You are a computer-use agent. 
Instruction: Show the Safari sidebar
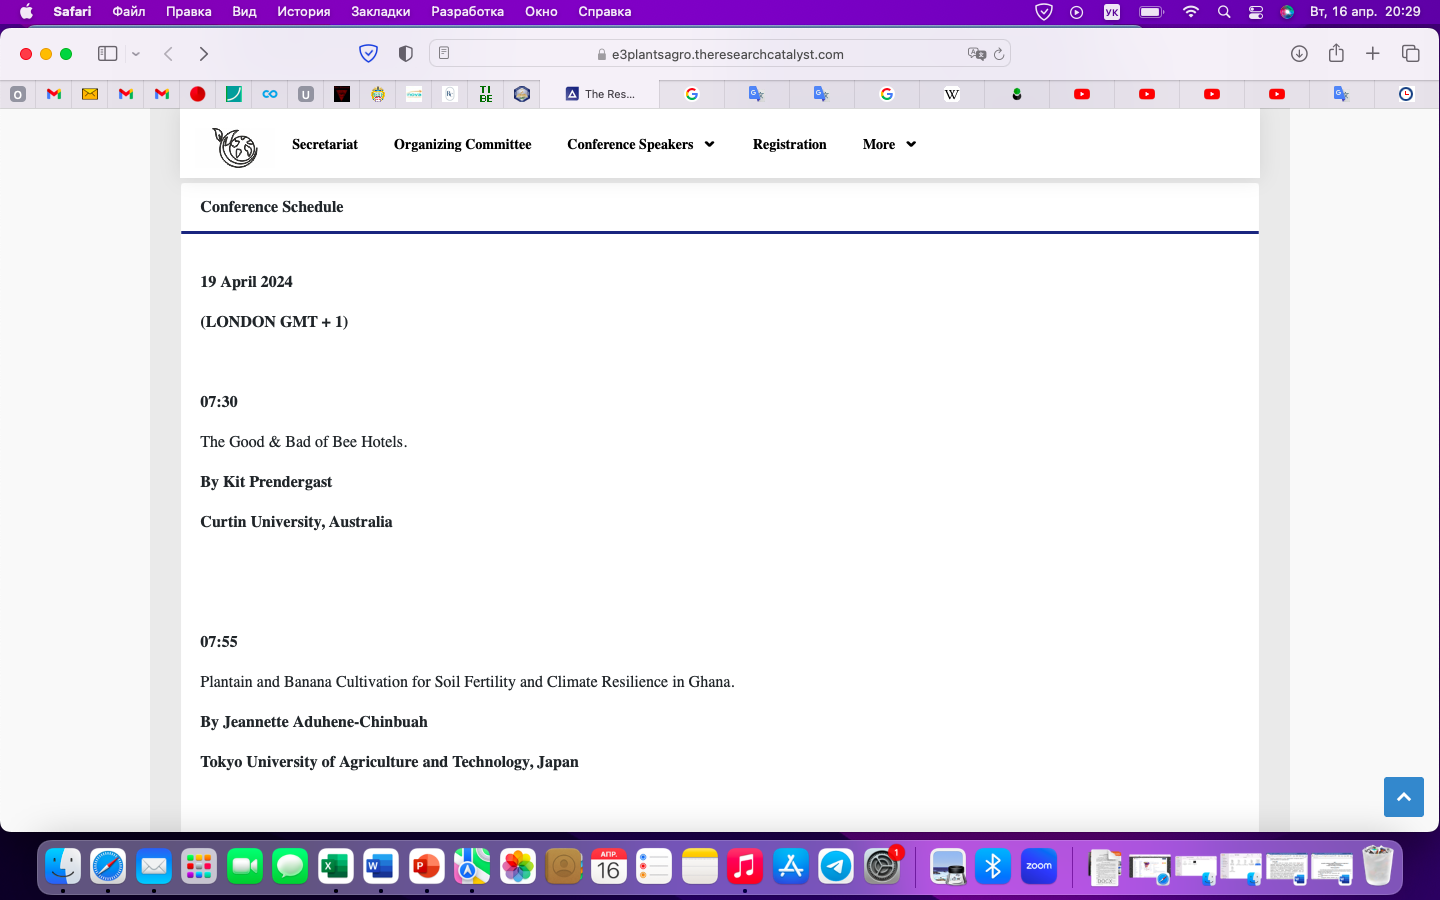(107, 53)
